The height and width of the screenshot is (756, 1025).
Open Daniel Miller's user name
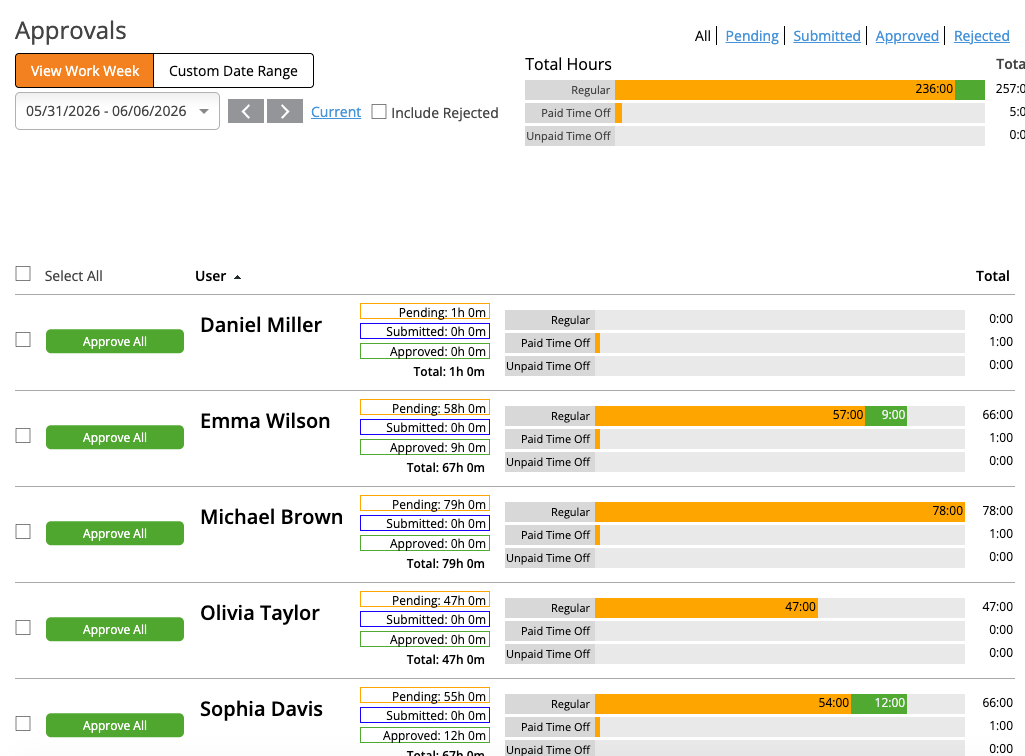point(261,325)
